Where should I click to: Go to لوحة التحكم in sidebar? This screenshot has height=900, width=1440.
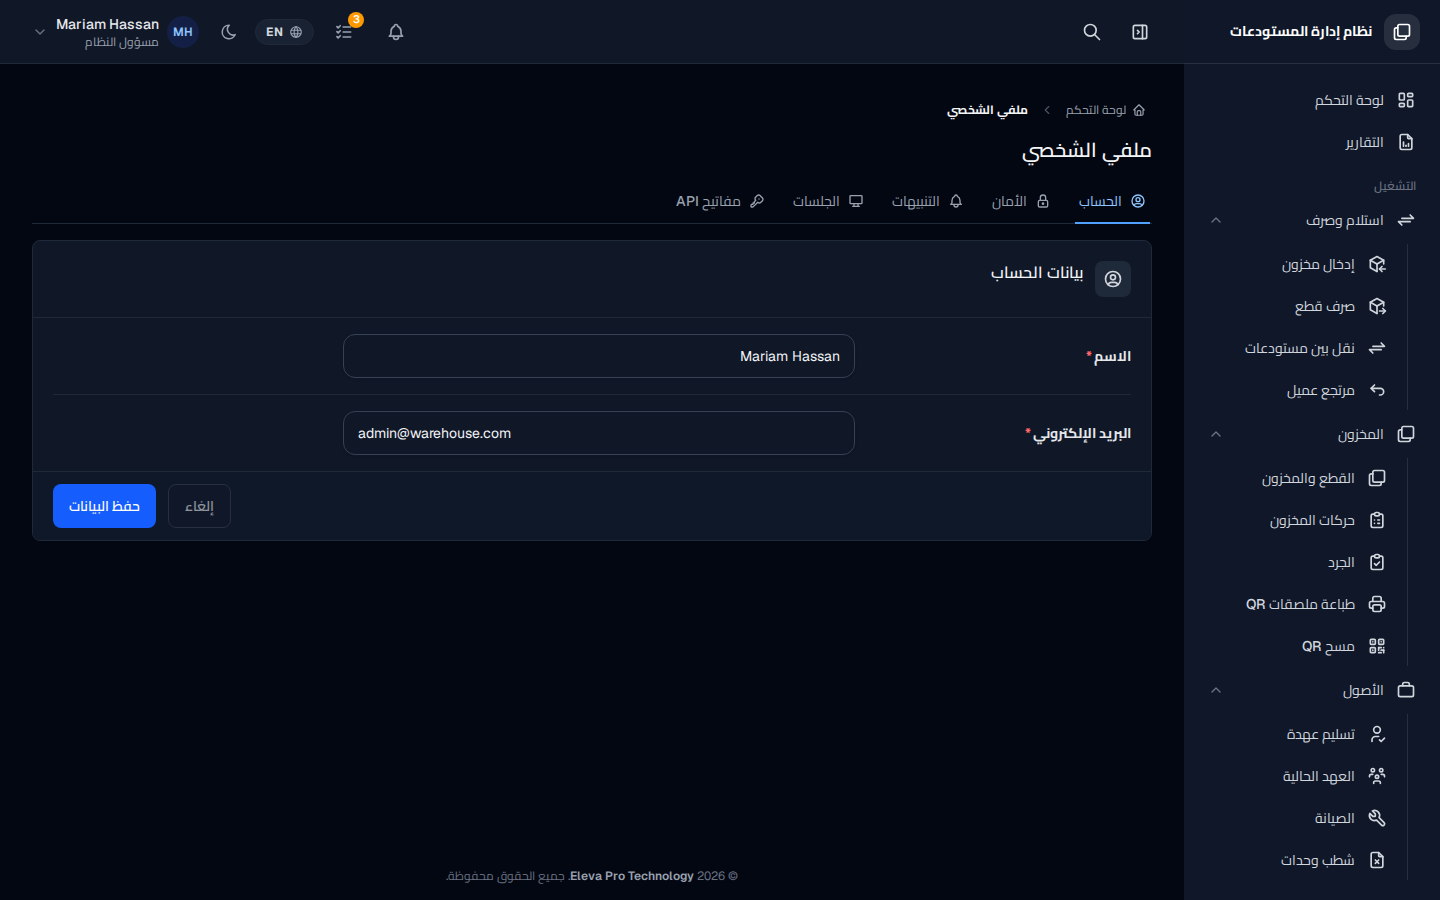tap(1312, 100)
